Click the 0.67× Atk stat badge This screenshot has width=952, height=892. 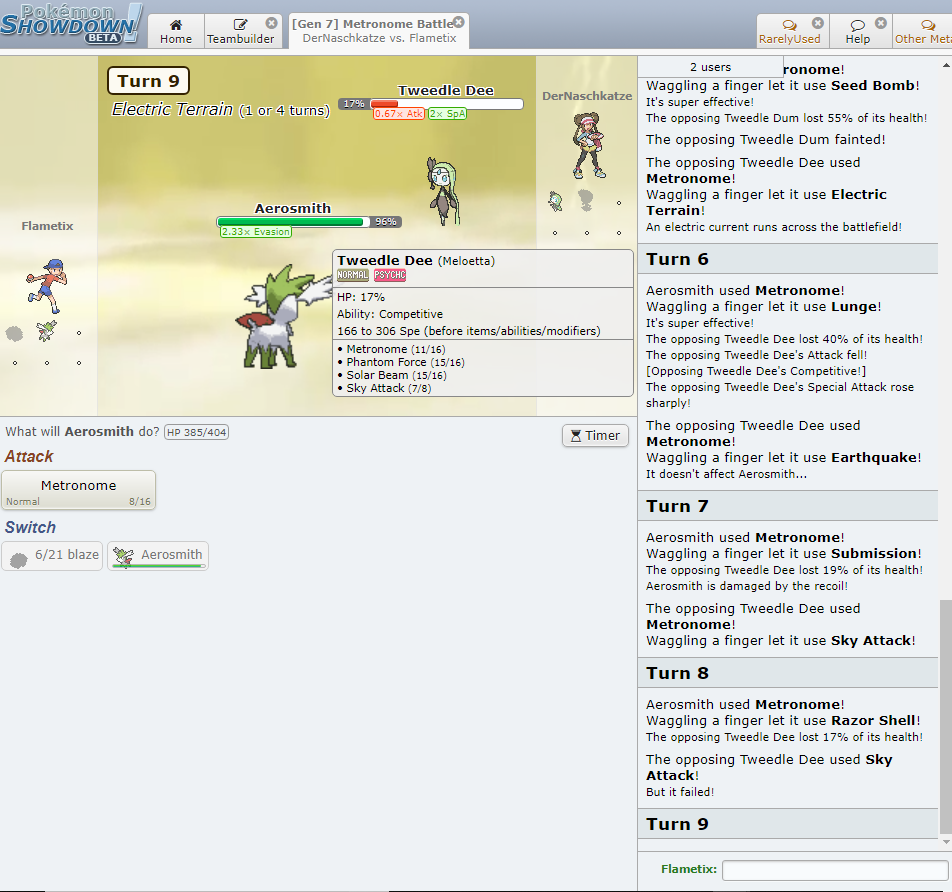pyautogui.click(x=398, y=114)
